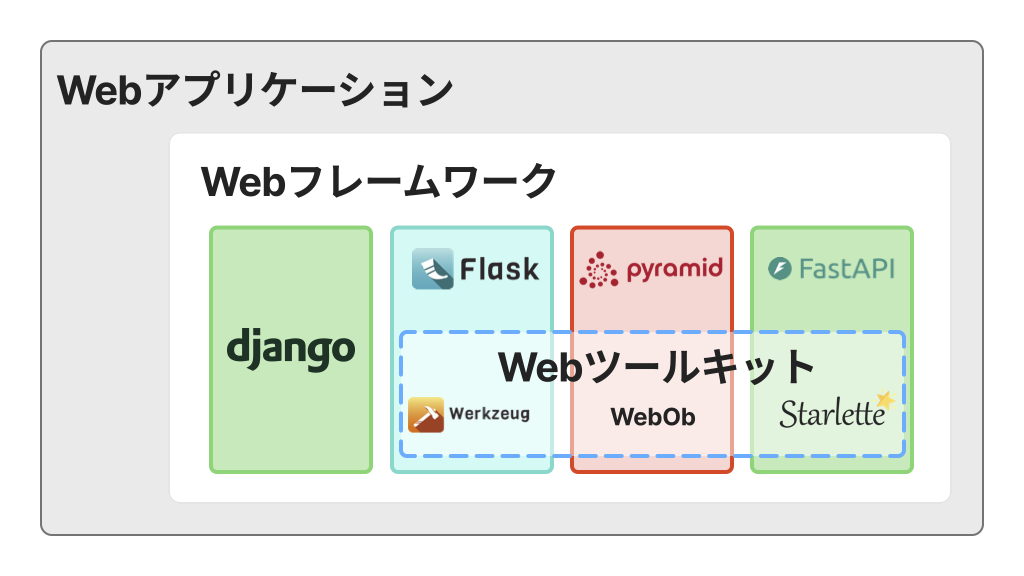Click the WebOb label

[652, 416]
